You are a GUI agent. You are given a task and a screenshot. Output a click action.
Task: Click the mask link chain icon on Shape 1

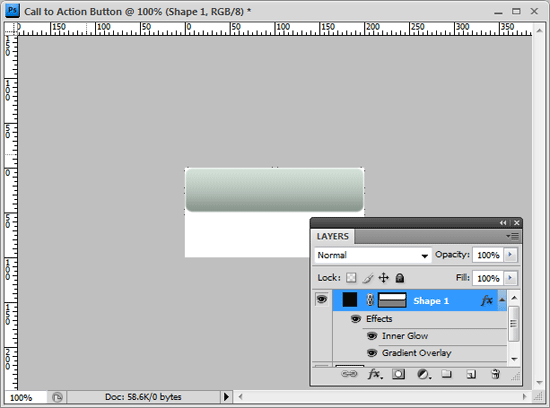(370, 300)
